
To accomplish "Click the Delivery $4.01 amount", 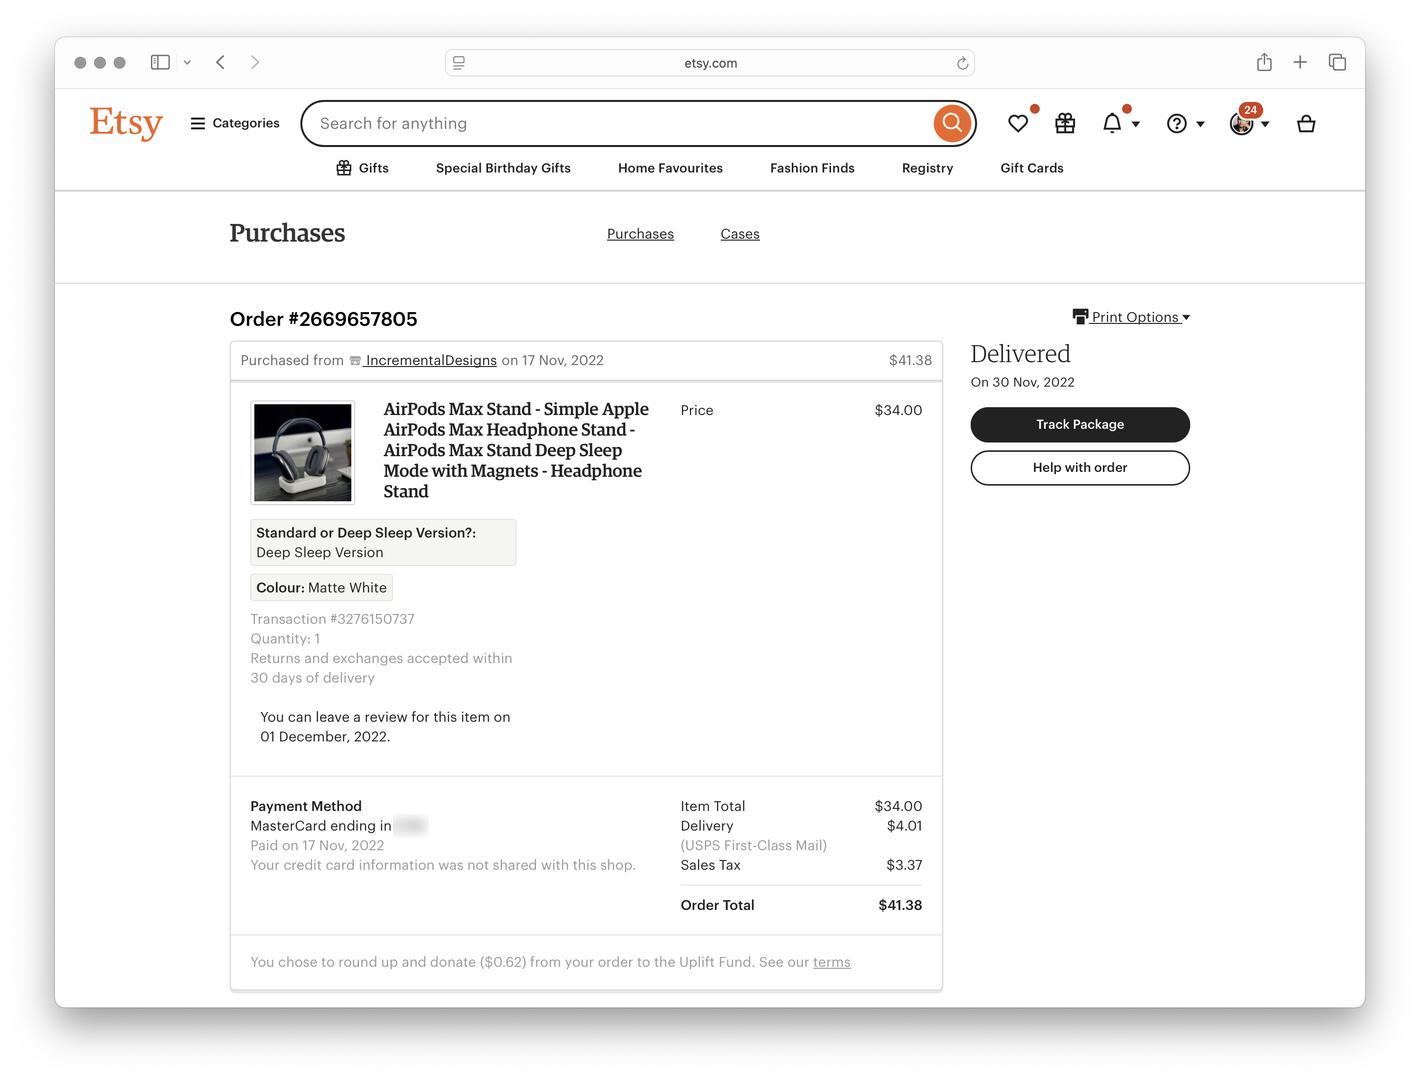I will (x=904, y=826).
